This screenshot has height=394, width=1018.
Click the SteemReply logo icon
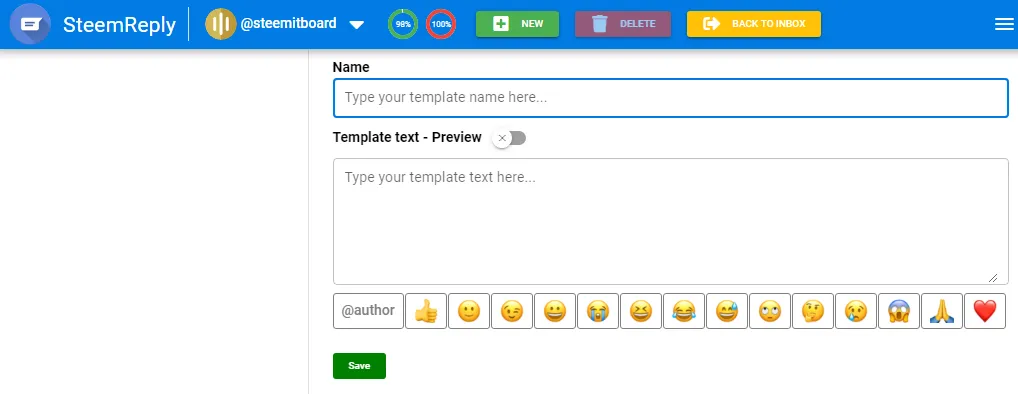31,24
